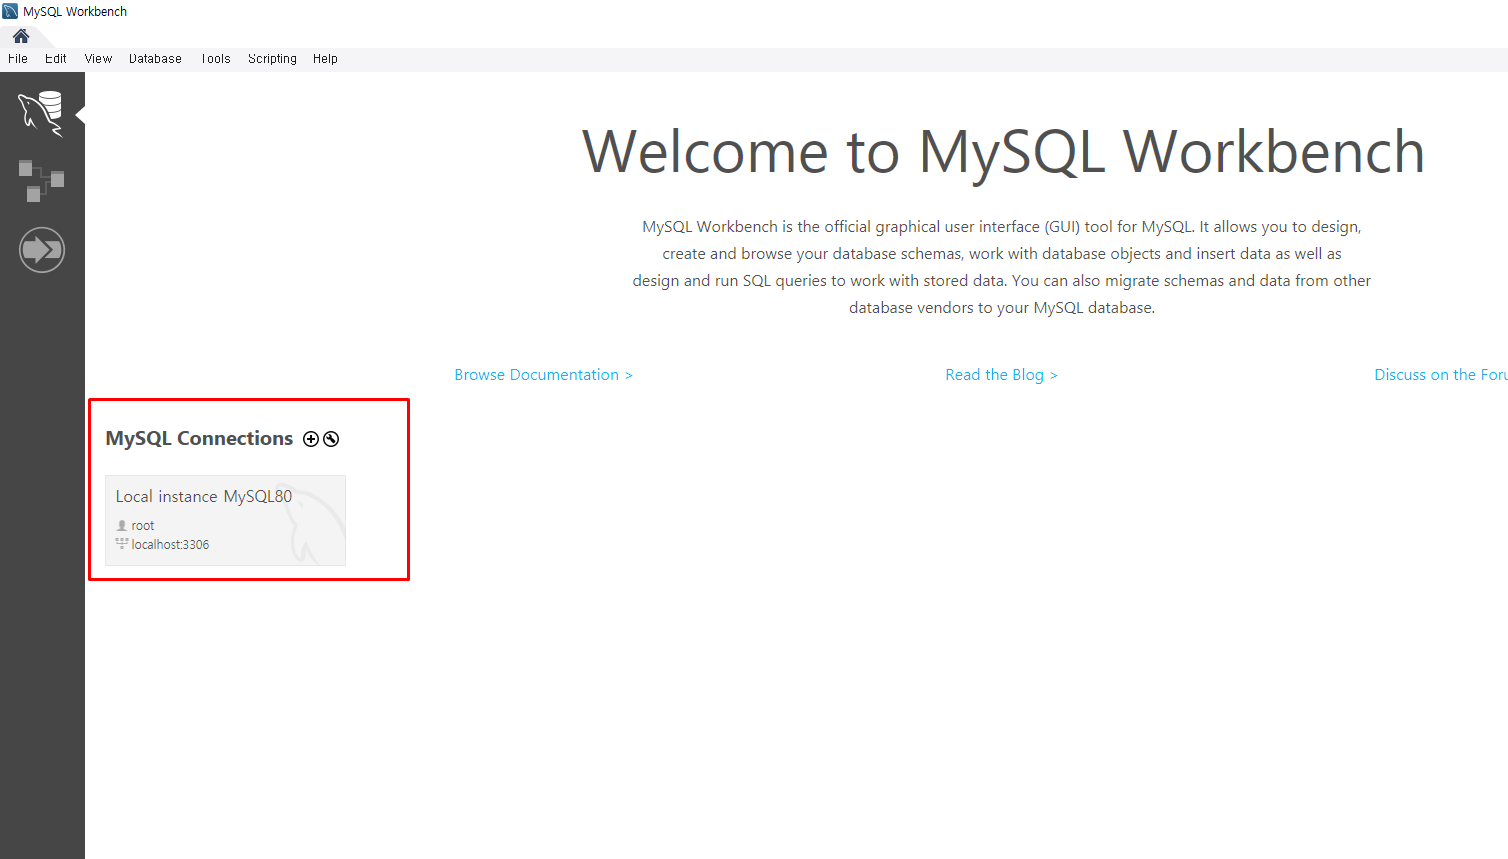Open Local instance MySQL80 connection tile
The image size is (1508, 859).
click(x=225, y=520)
